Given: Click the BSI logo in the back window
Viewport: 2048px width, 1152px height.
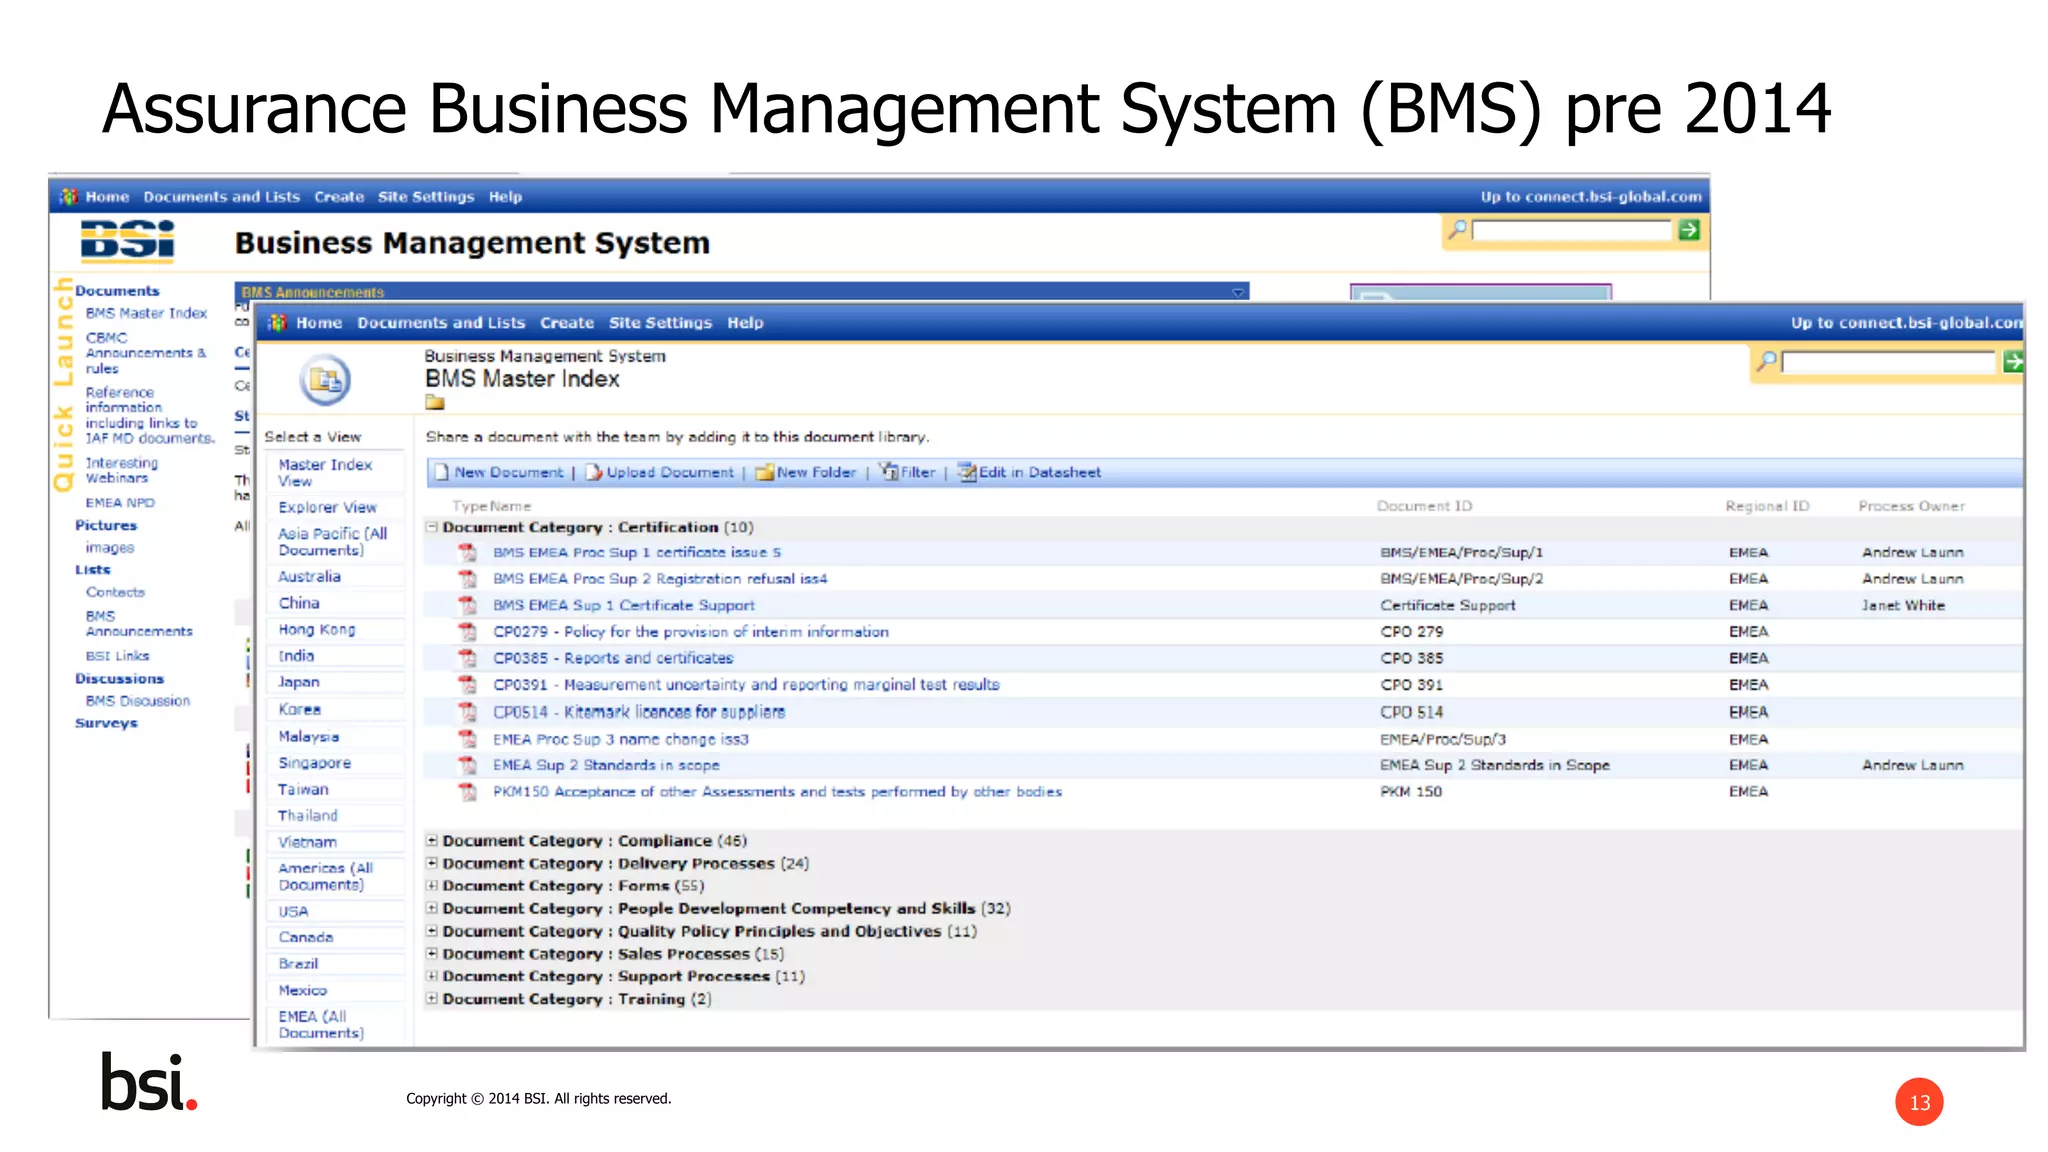Looking at the screenshot, I should click(128, 241).
